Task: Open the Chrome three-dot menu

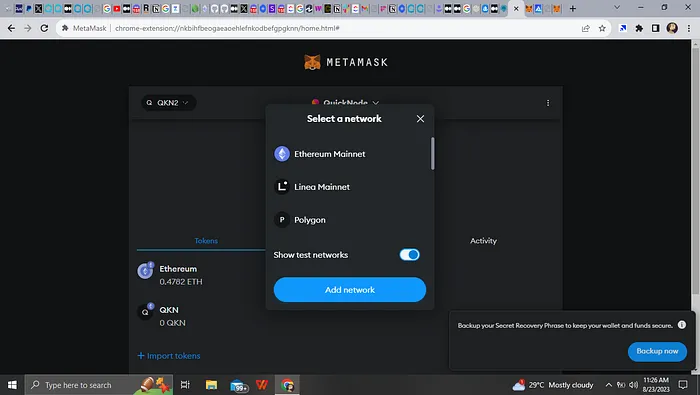Action: pos(689,28)
